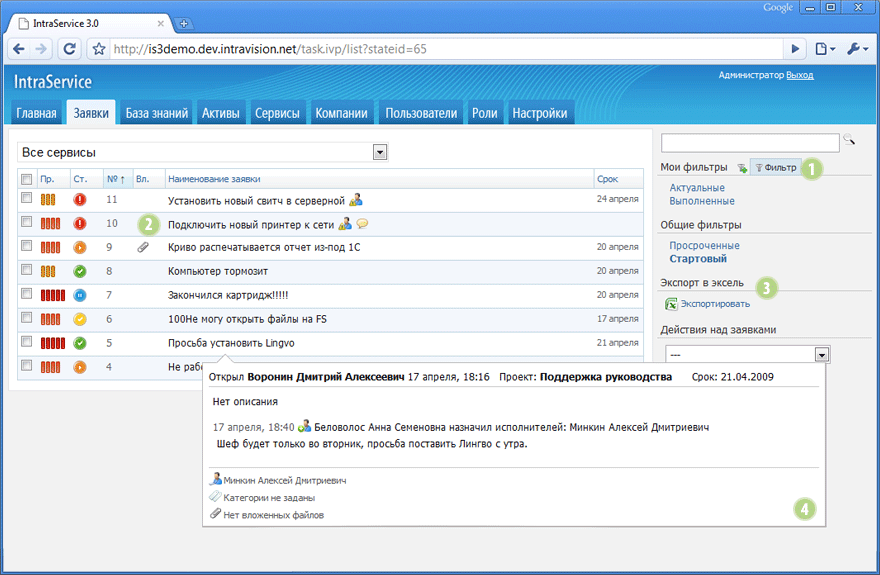
Task: Click the green check status icon in row 8
Action: [x=80, y=272]
